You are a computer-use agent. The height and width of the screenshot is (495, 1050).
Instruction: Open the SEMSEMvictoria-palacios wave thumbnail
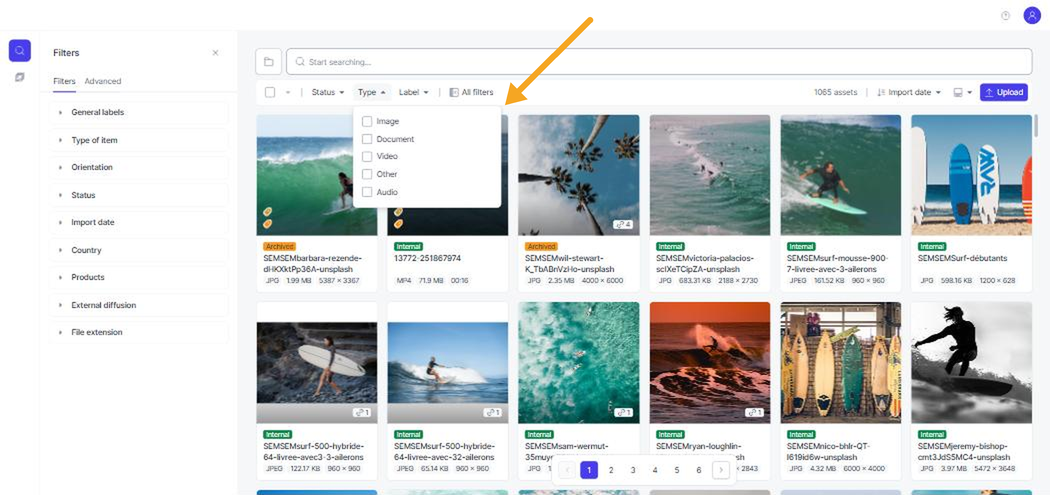tap(710, 175)
